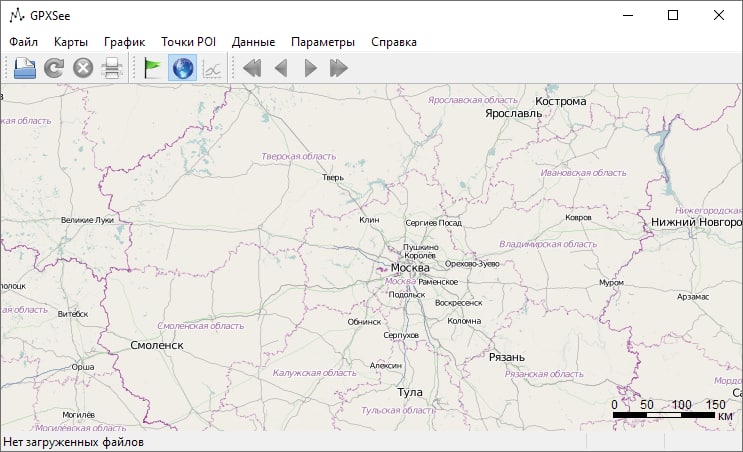Screen dimensions: 743x452
Task: Maximize the GPXSee window
Action: pos(673,15)
